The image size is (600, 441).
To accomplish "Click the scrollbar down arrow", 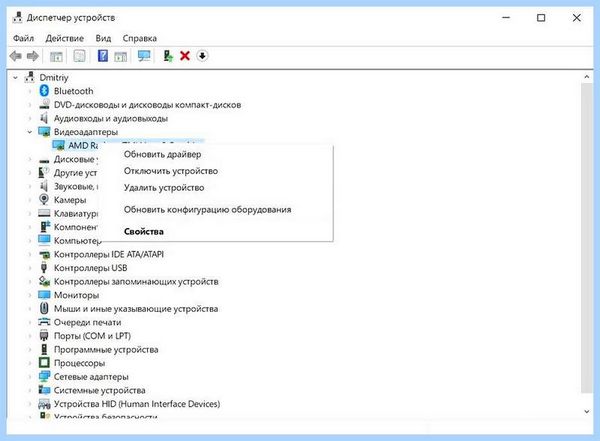I will (587, 412).
